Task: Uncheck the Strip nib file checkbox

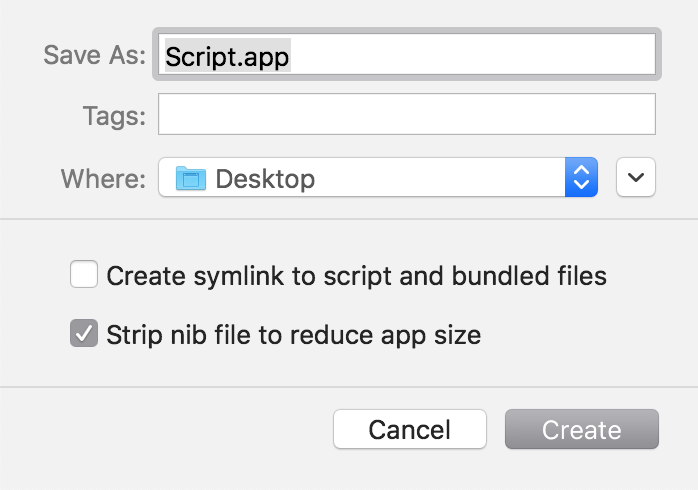Action: tap(83, 334)
